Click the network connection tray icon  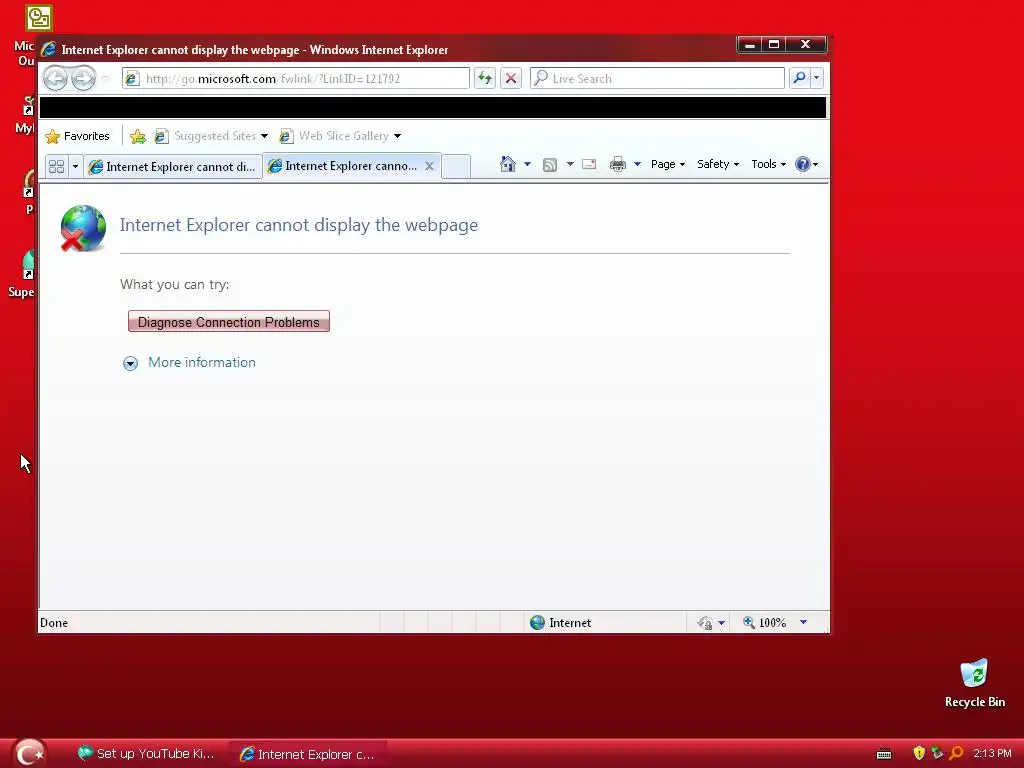937,753
